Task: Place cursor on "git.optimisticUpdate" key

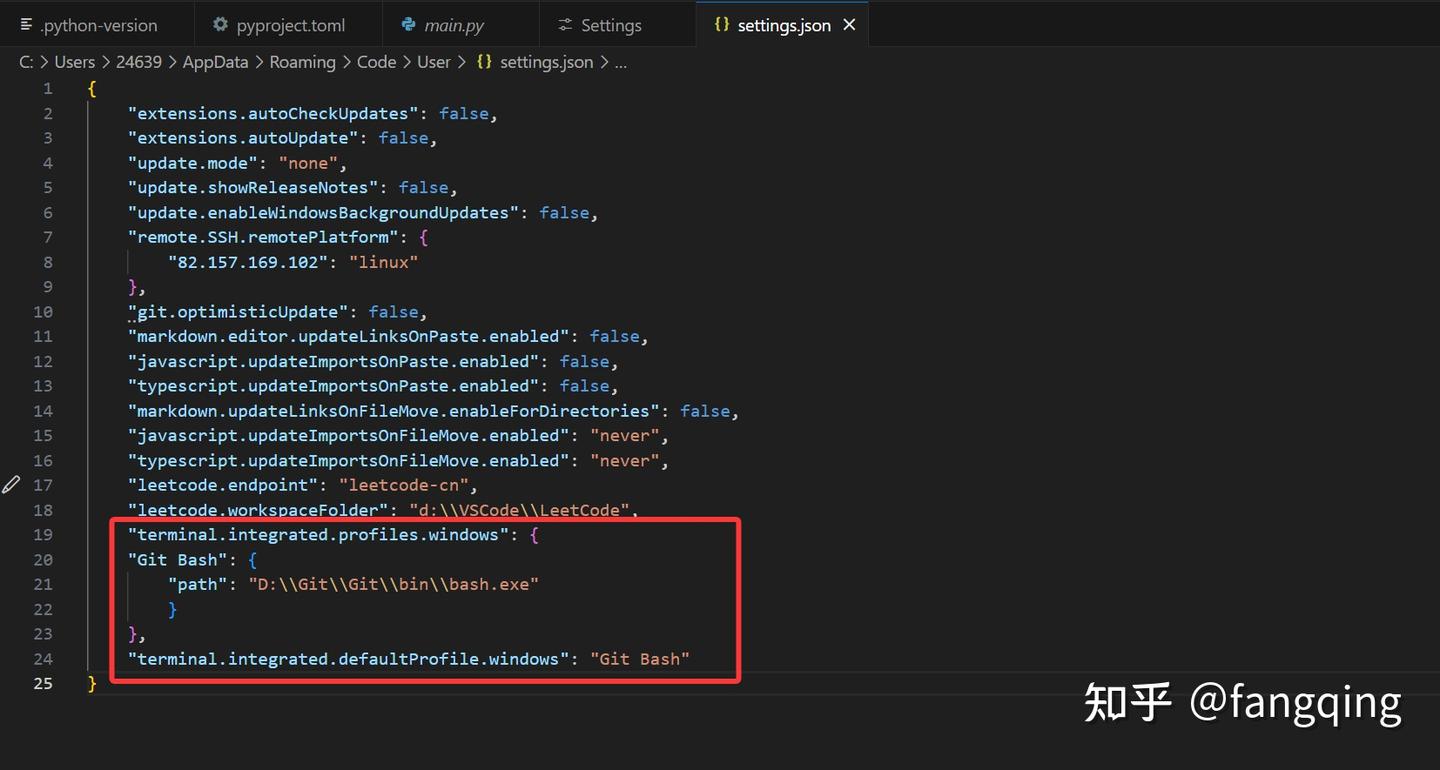Action: (238, 312)
